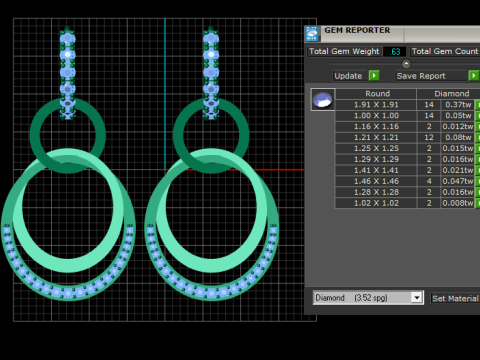Click the 0.05tw weight cell
This screenshot has height=360, width=480.
tap(458, 116)
